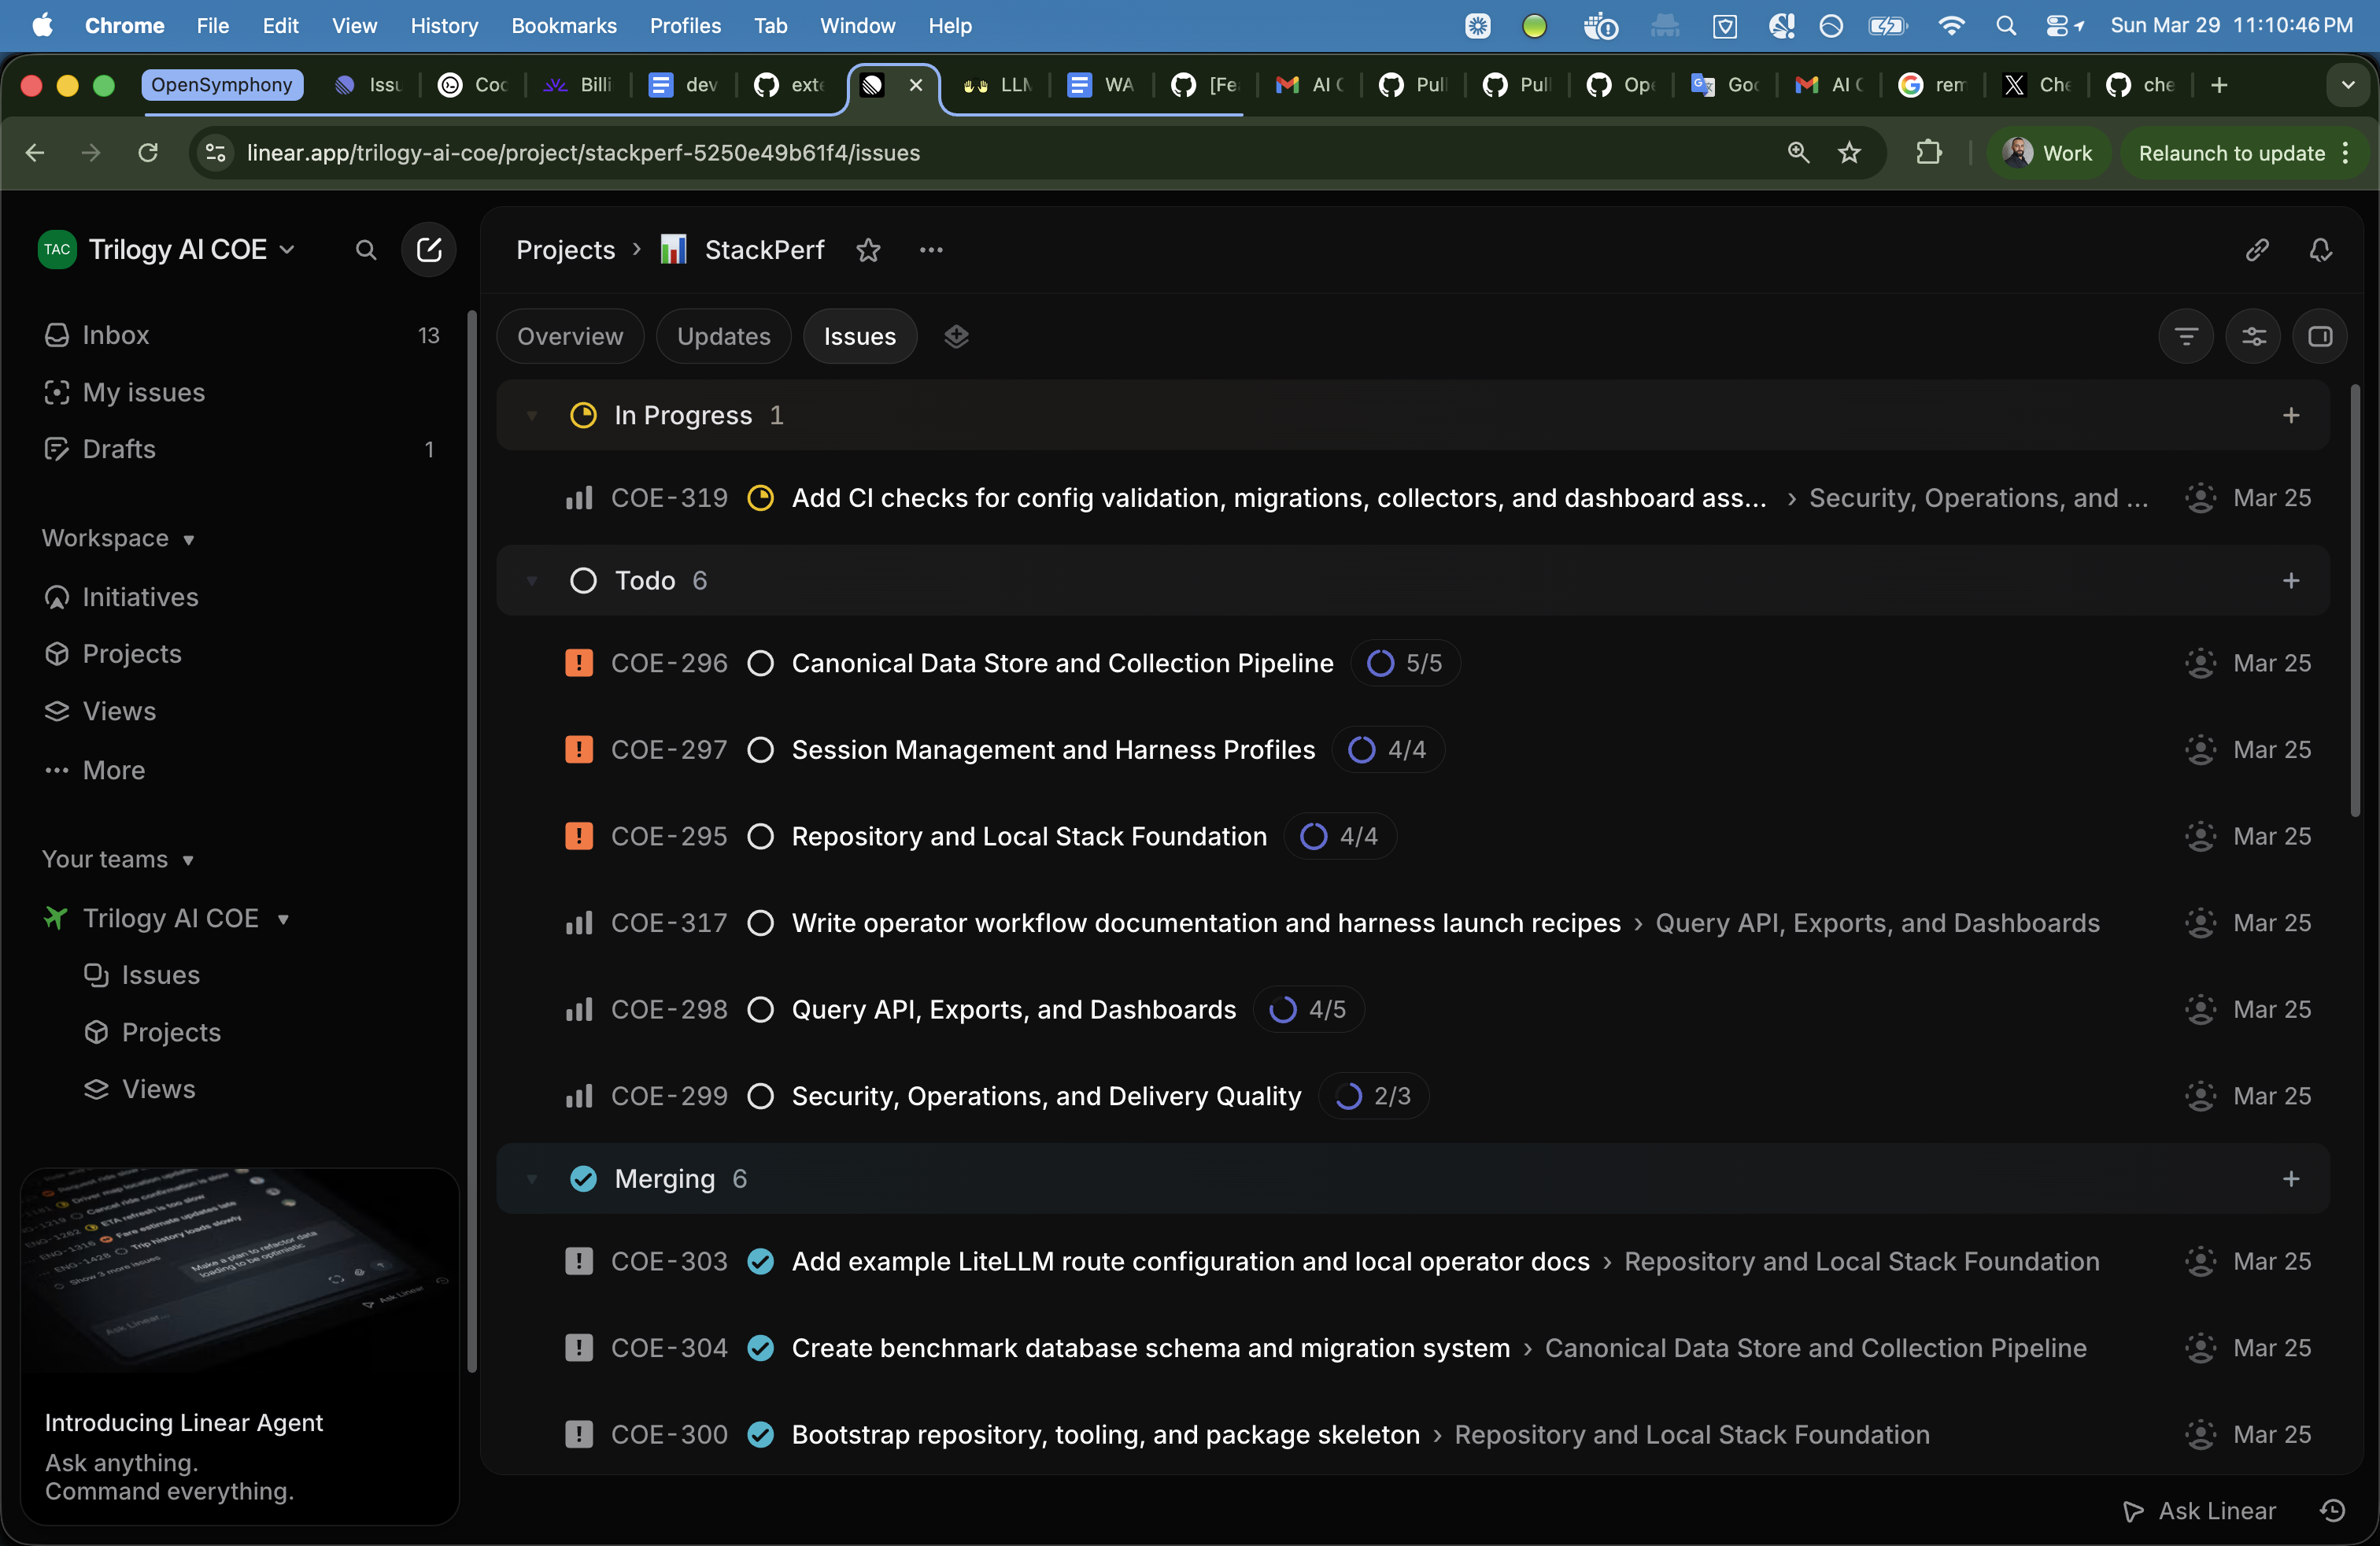2380x1546 pixels.
Task: Open the filter icon for issues
Action: pos(2186,337)
